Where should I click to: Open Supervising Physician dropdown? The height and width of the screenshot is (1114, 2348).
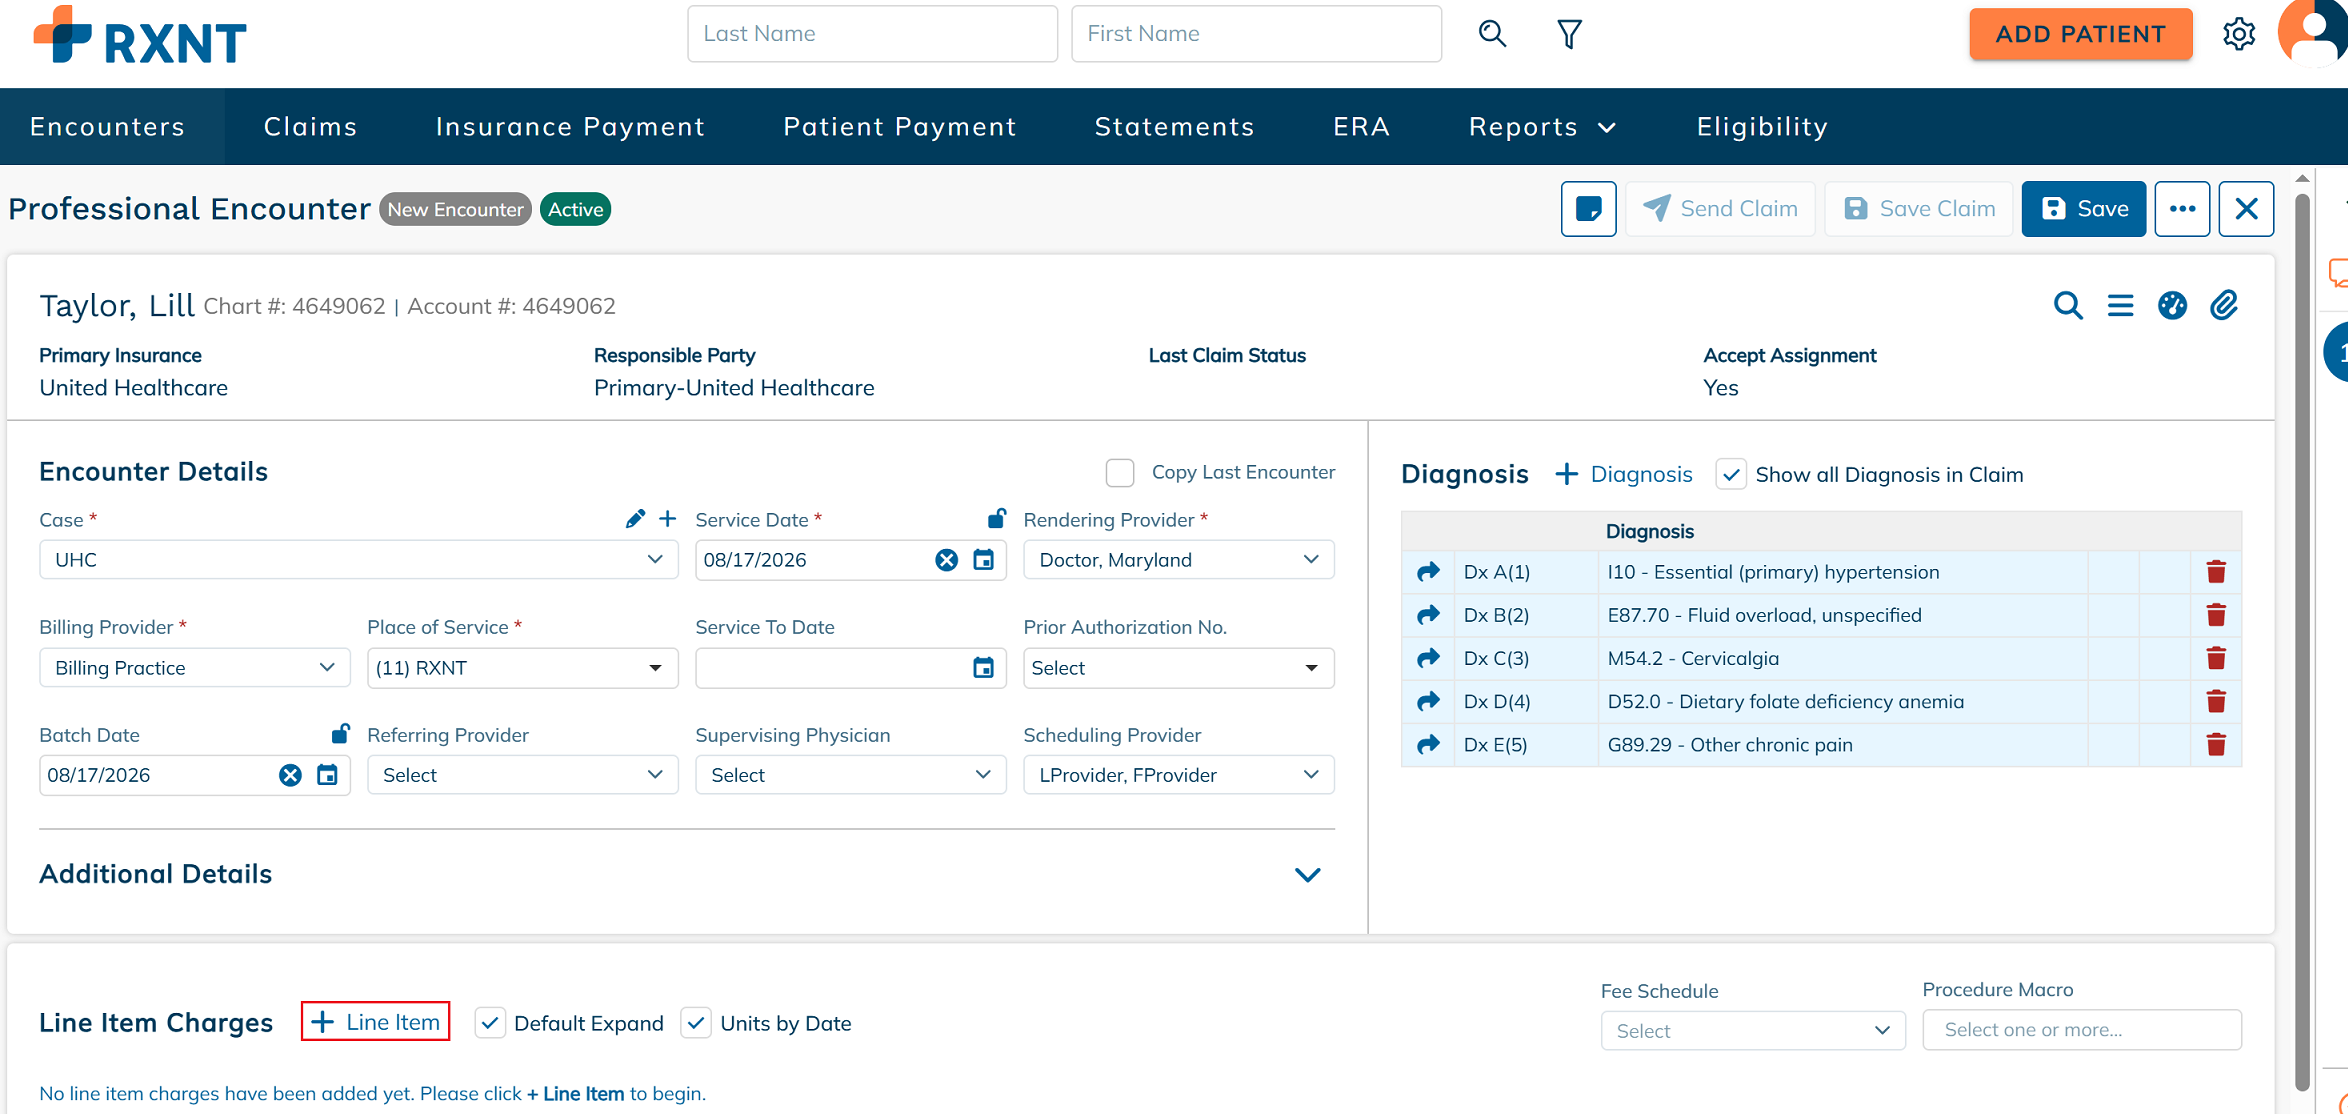click(x=851, y=775)
